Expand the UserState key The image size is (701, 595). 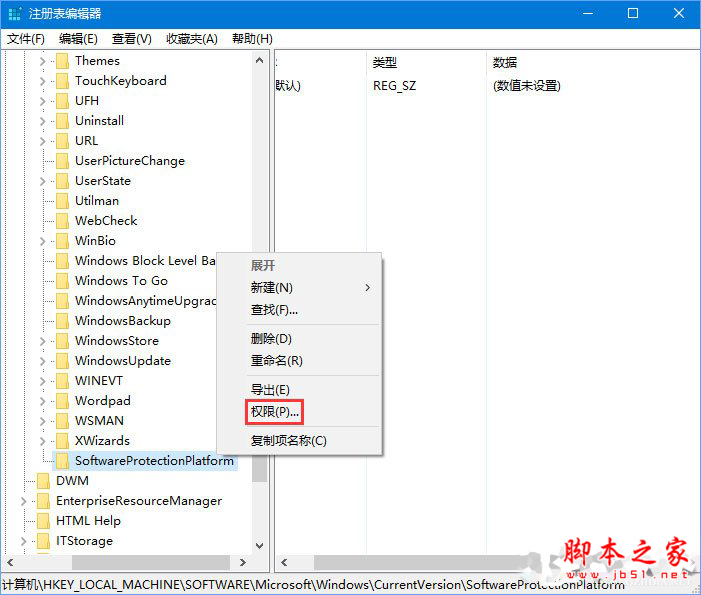coord(42,181)
